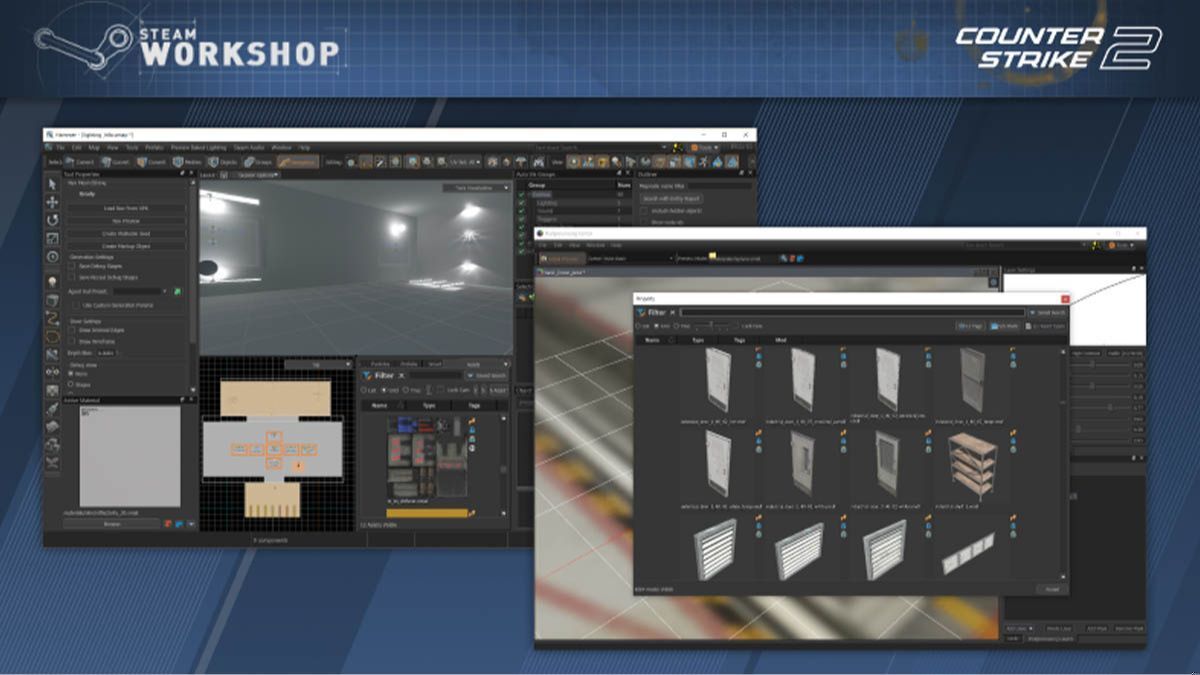Open the Tools menu in Hammer menu bar
The height and width of the screenshot is (675, 1200).
click(x=133, y=147)
